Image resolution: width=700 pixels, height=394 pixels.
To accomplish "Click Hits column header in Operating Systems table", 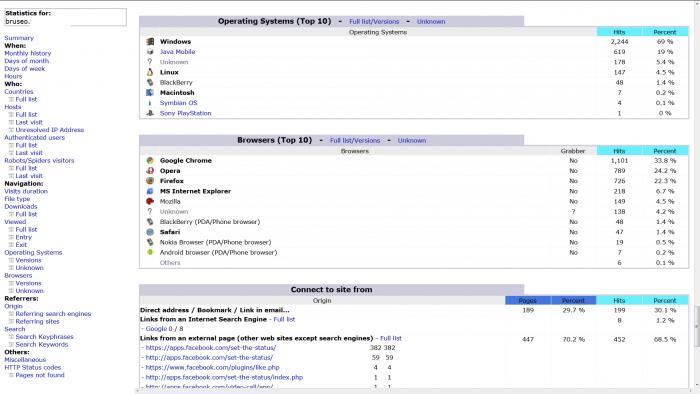I will pos(619,32).
